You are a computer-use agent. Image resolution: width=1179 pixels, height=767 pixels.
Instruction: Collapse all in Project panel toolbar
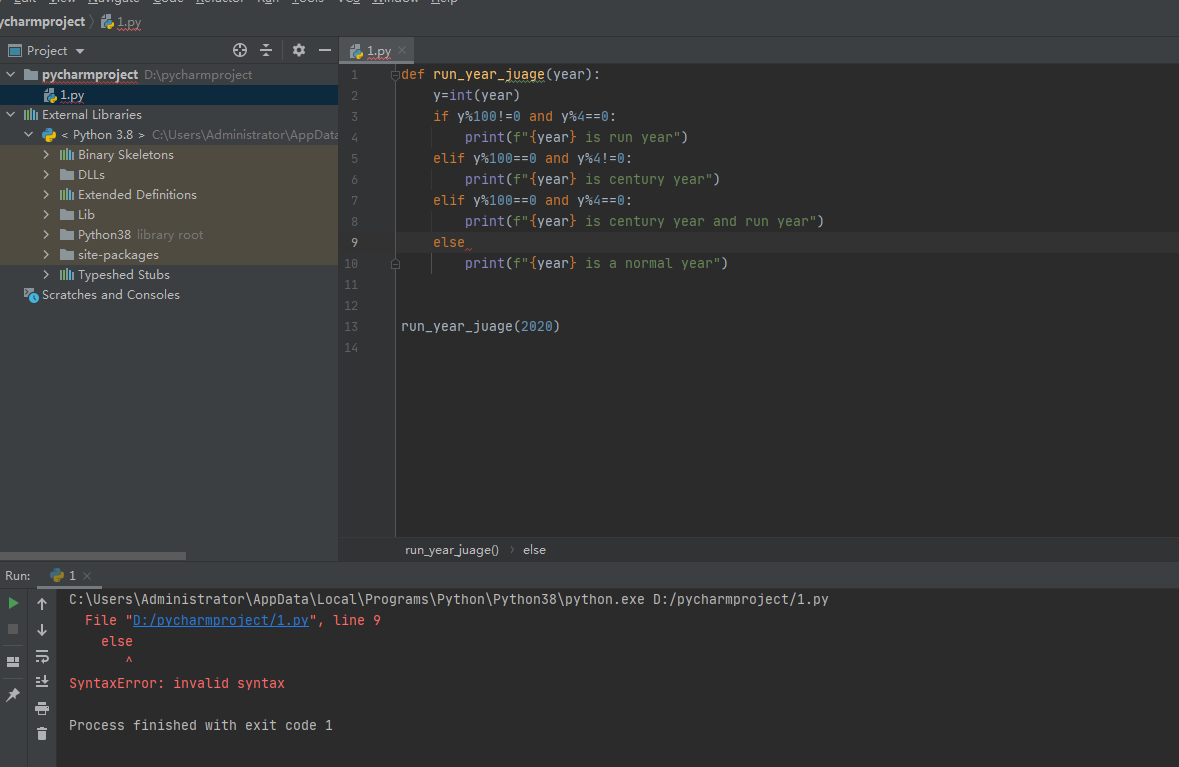pyautogui.click(x=266, y=50)
